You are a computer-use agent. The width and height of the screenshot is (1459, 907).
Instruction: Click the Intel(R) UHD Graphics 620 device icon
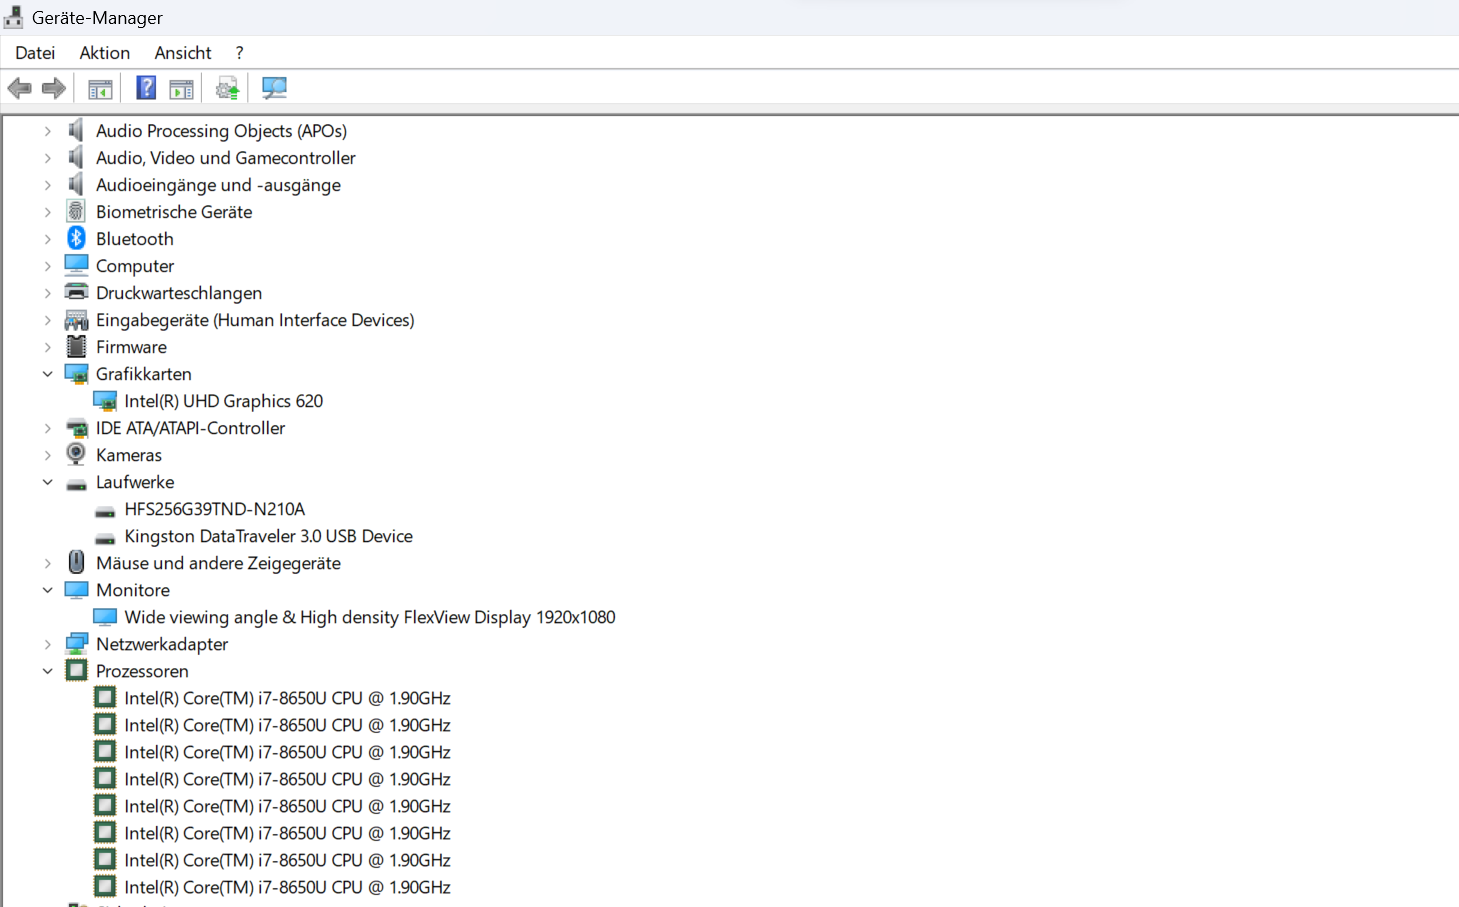point(105,401)
